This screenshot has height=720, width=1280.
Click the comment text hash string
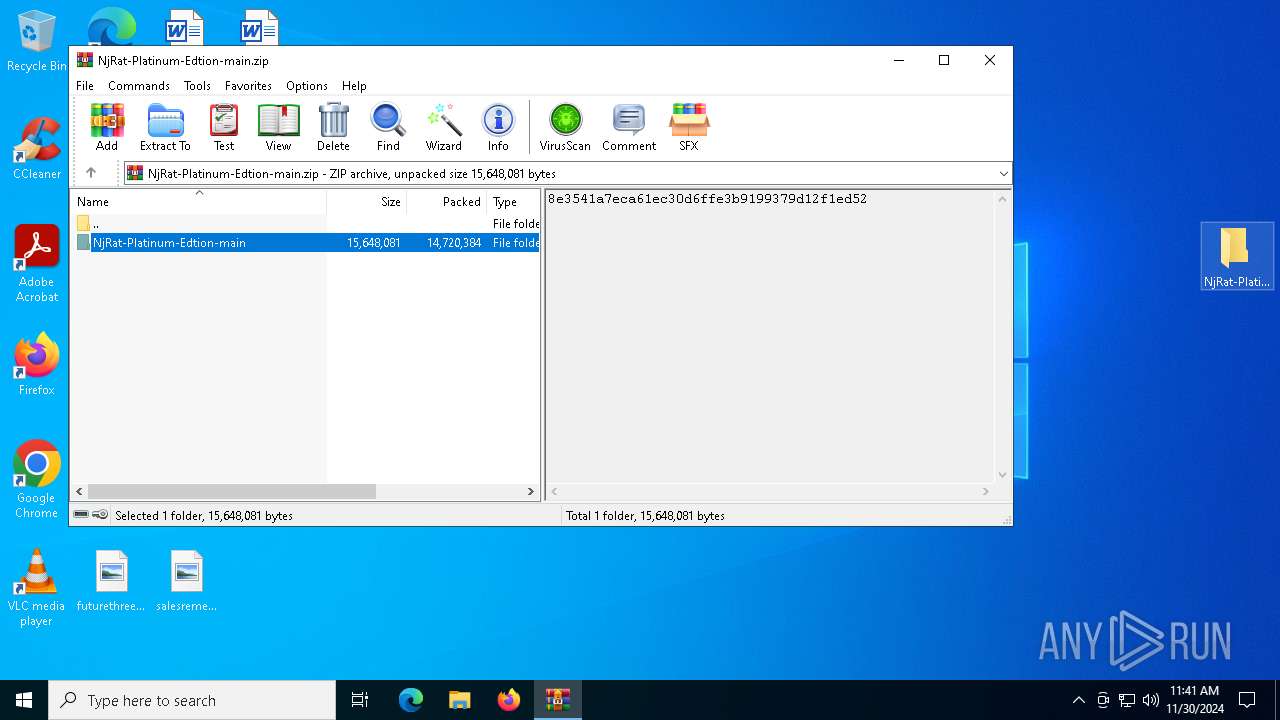[707, 199]
